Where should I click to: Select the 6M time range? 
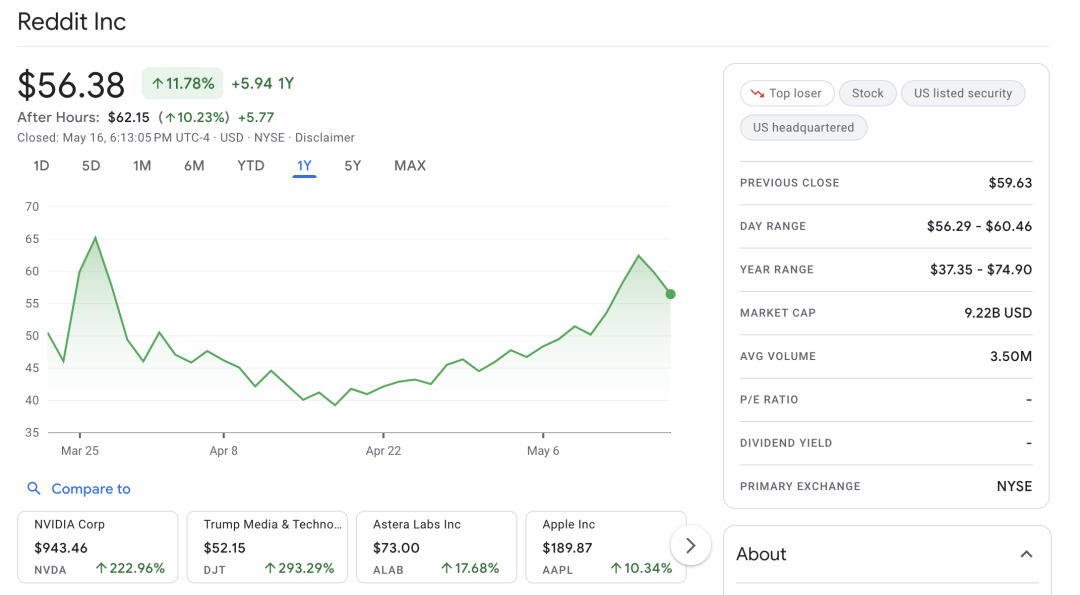pos(194,166)
